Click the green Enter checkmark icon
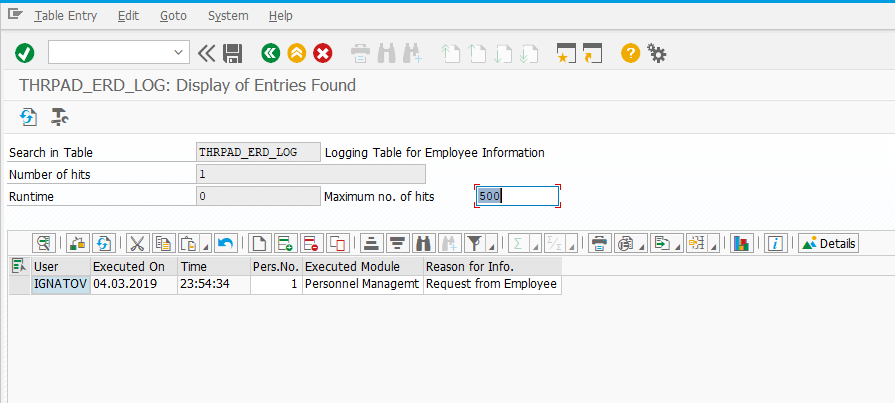The image size is (895, 403). [25, 54]
